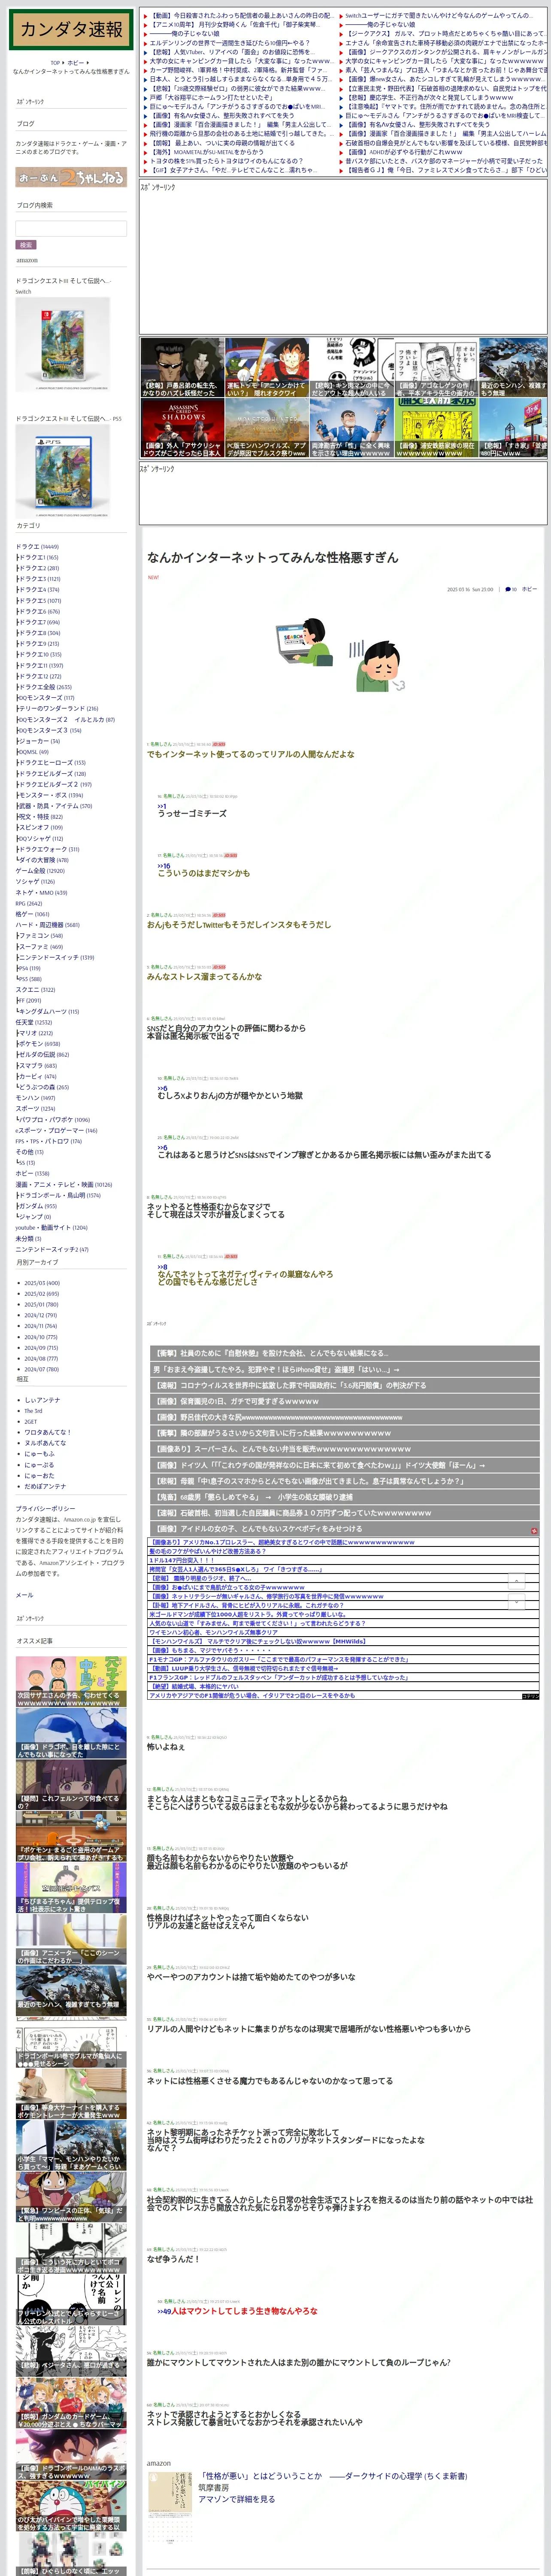The width and height of the screenshot is (551, 2576).
Task: Open the 【悲報】戸愚呂弟の転生先 thumbnail
Action: (x=182, y=368)
